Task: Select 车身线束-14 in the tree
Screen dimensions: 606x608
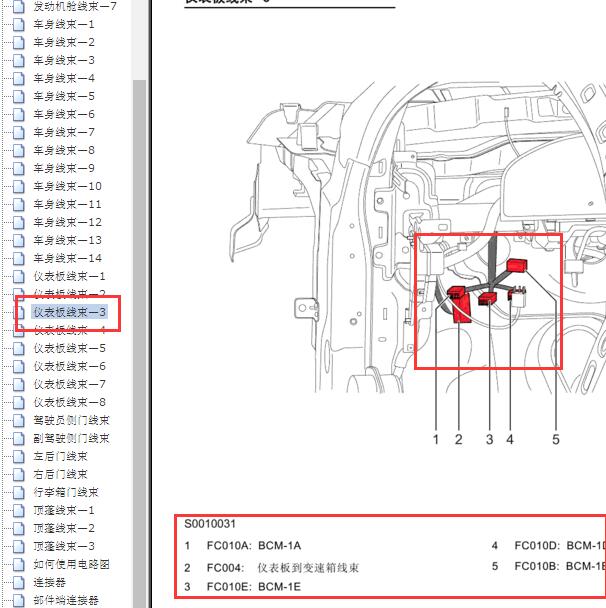Action: [x=67, y=259]
